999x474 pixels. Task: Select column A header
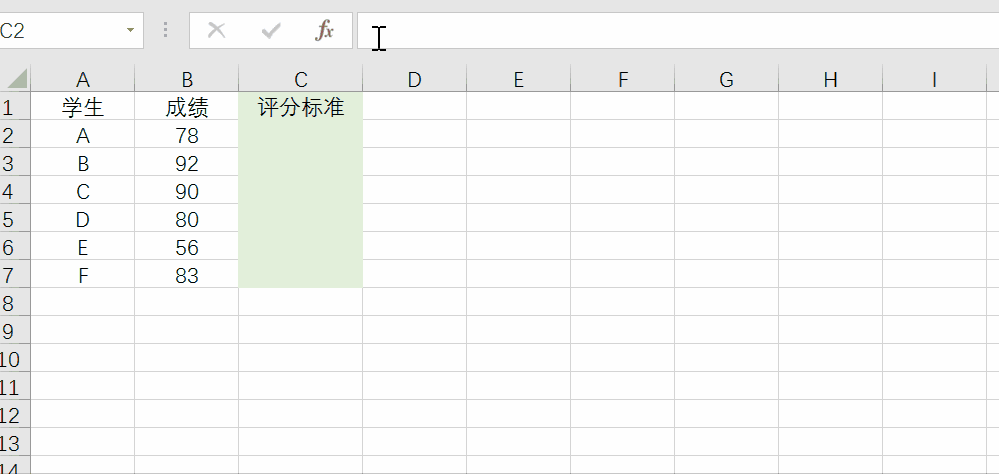click(x=83, y=80)
